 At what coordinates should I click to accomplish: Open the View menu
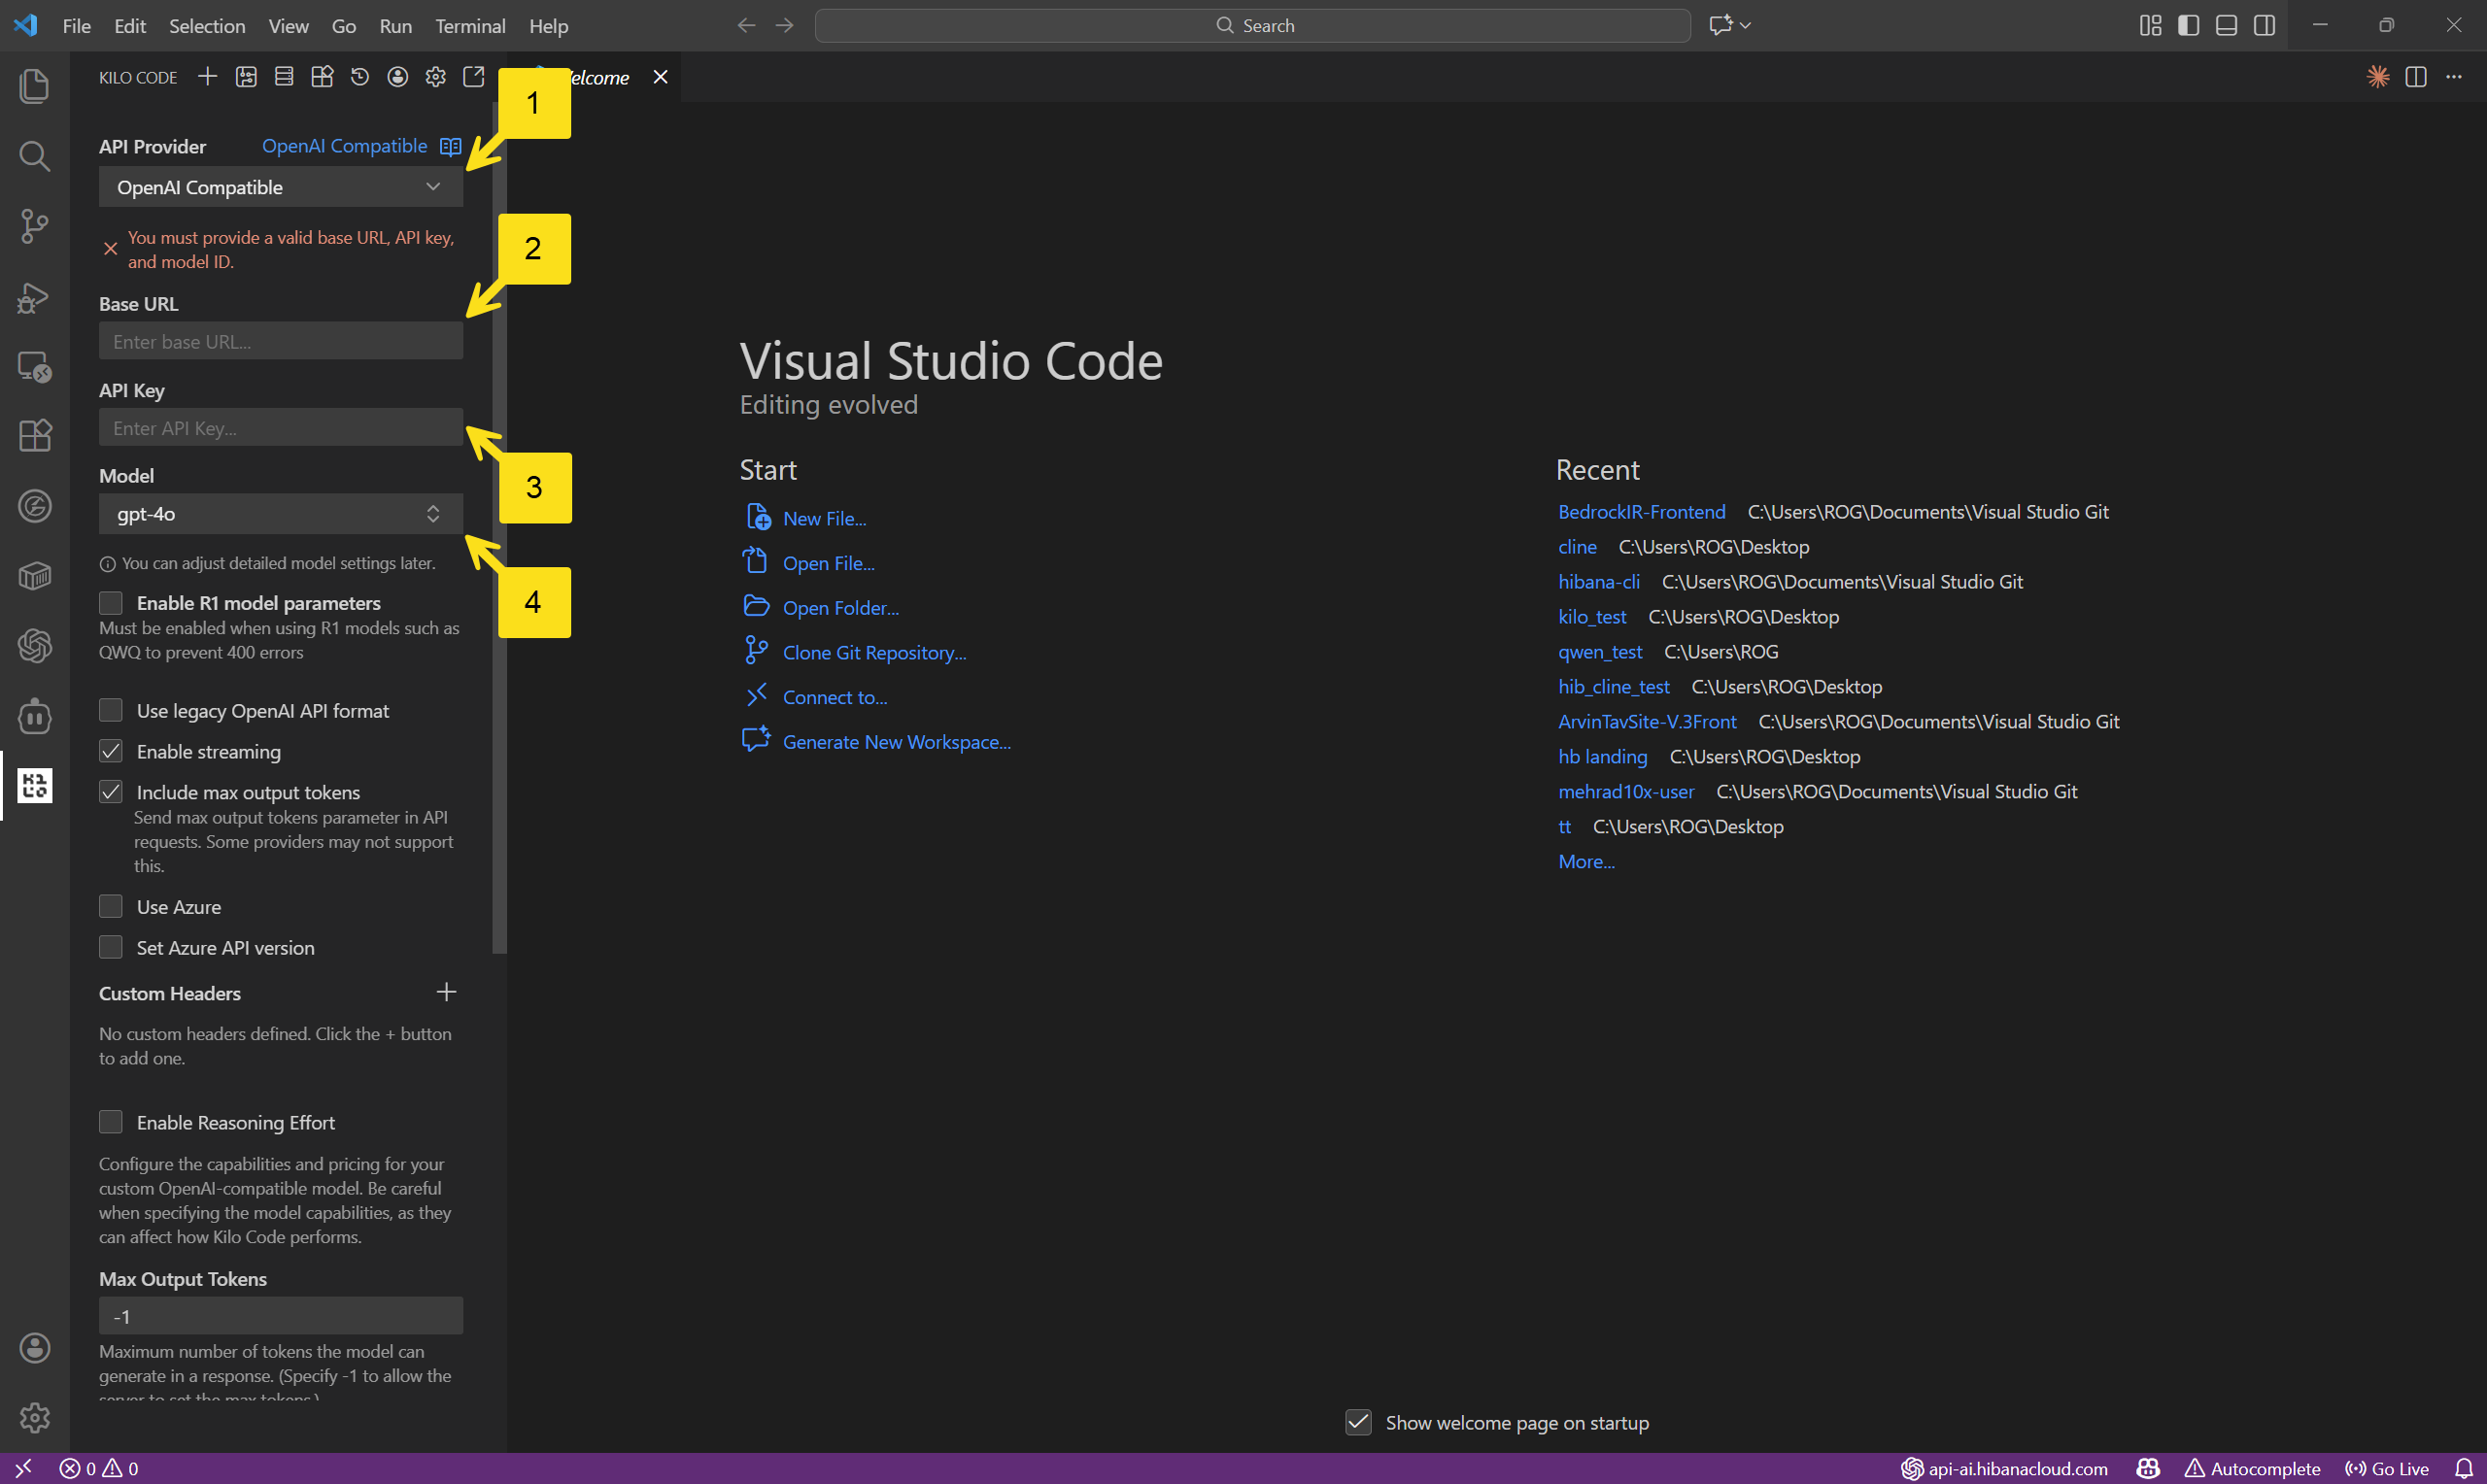pyautogui.click(x=288, y=26)
